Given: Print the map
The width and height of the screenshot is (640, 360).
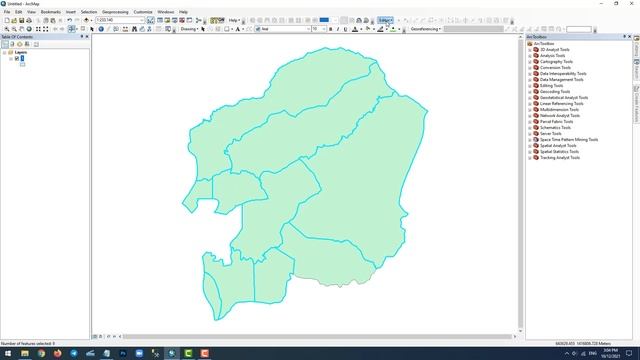Looking at the screenshot, I should coord(29,20).
